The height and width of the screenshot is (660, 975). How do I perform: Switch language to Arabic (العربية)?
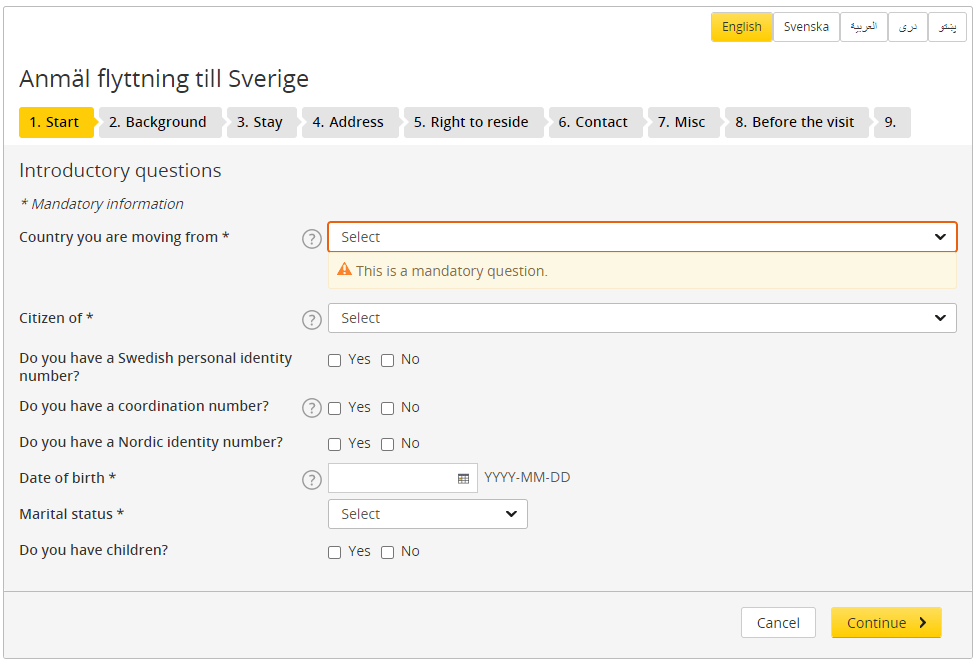(863, 27)
